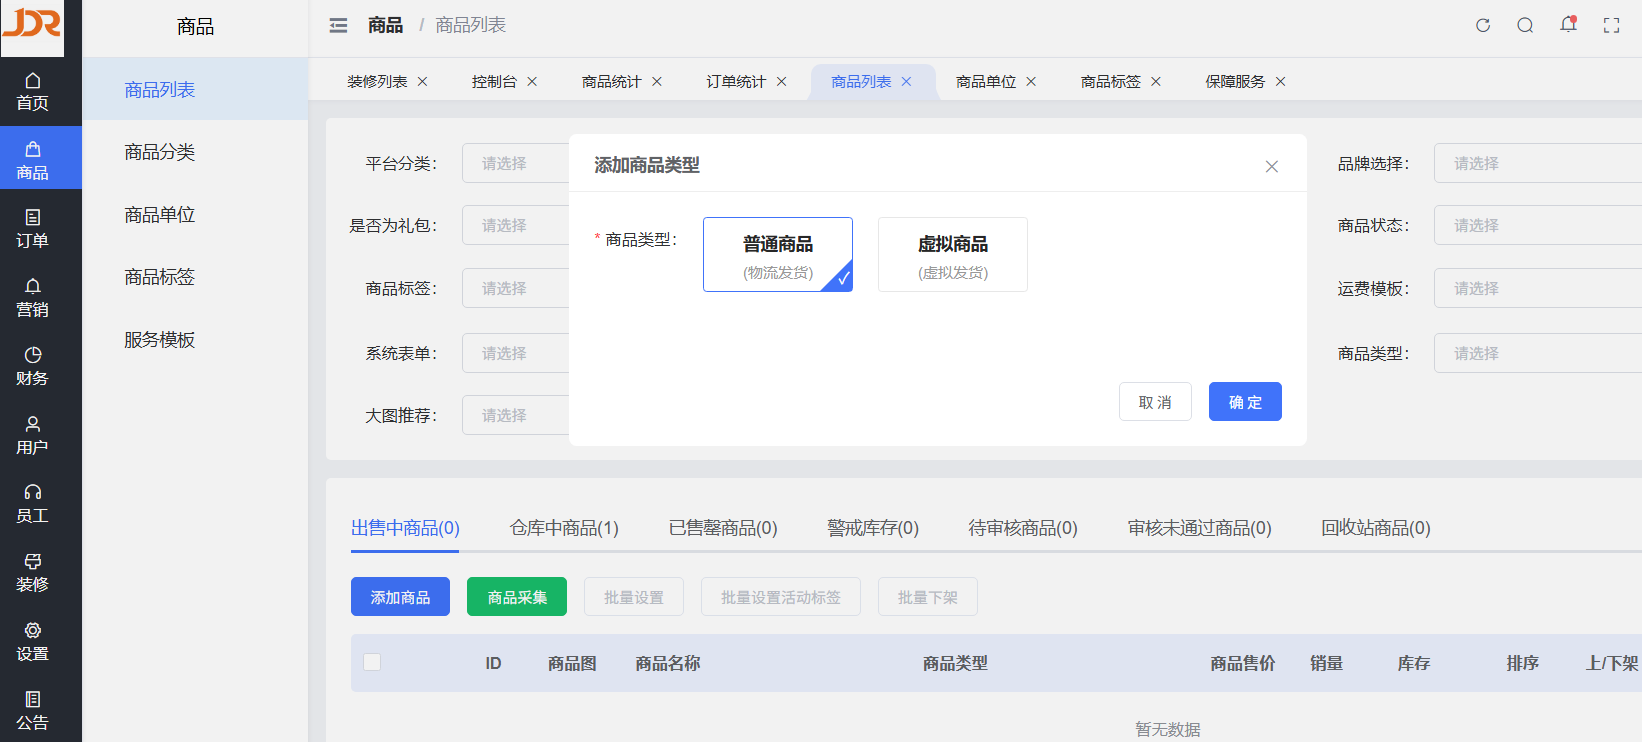Confirm with 确定 button
The image size is (1642, 742).
click(1245, 402)
